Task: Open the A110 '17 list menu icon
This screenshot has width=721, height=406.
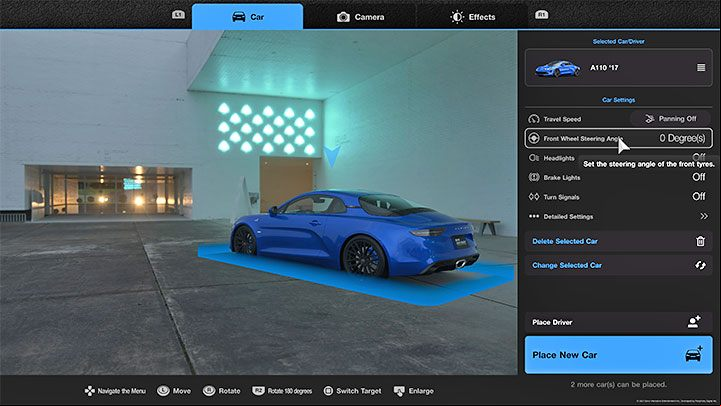Action: click(x=701, y=68)
